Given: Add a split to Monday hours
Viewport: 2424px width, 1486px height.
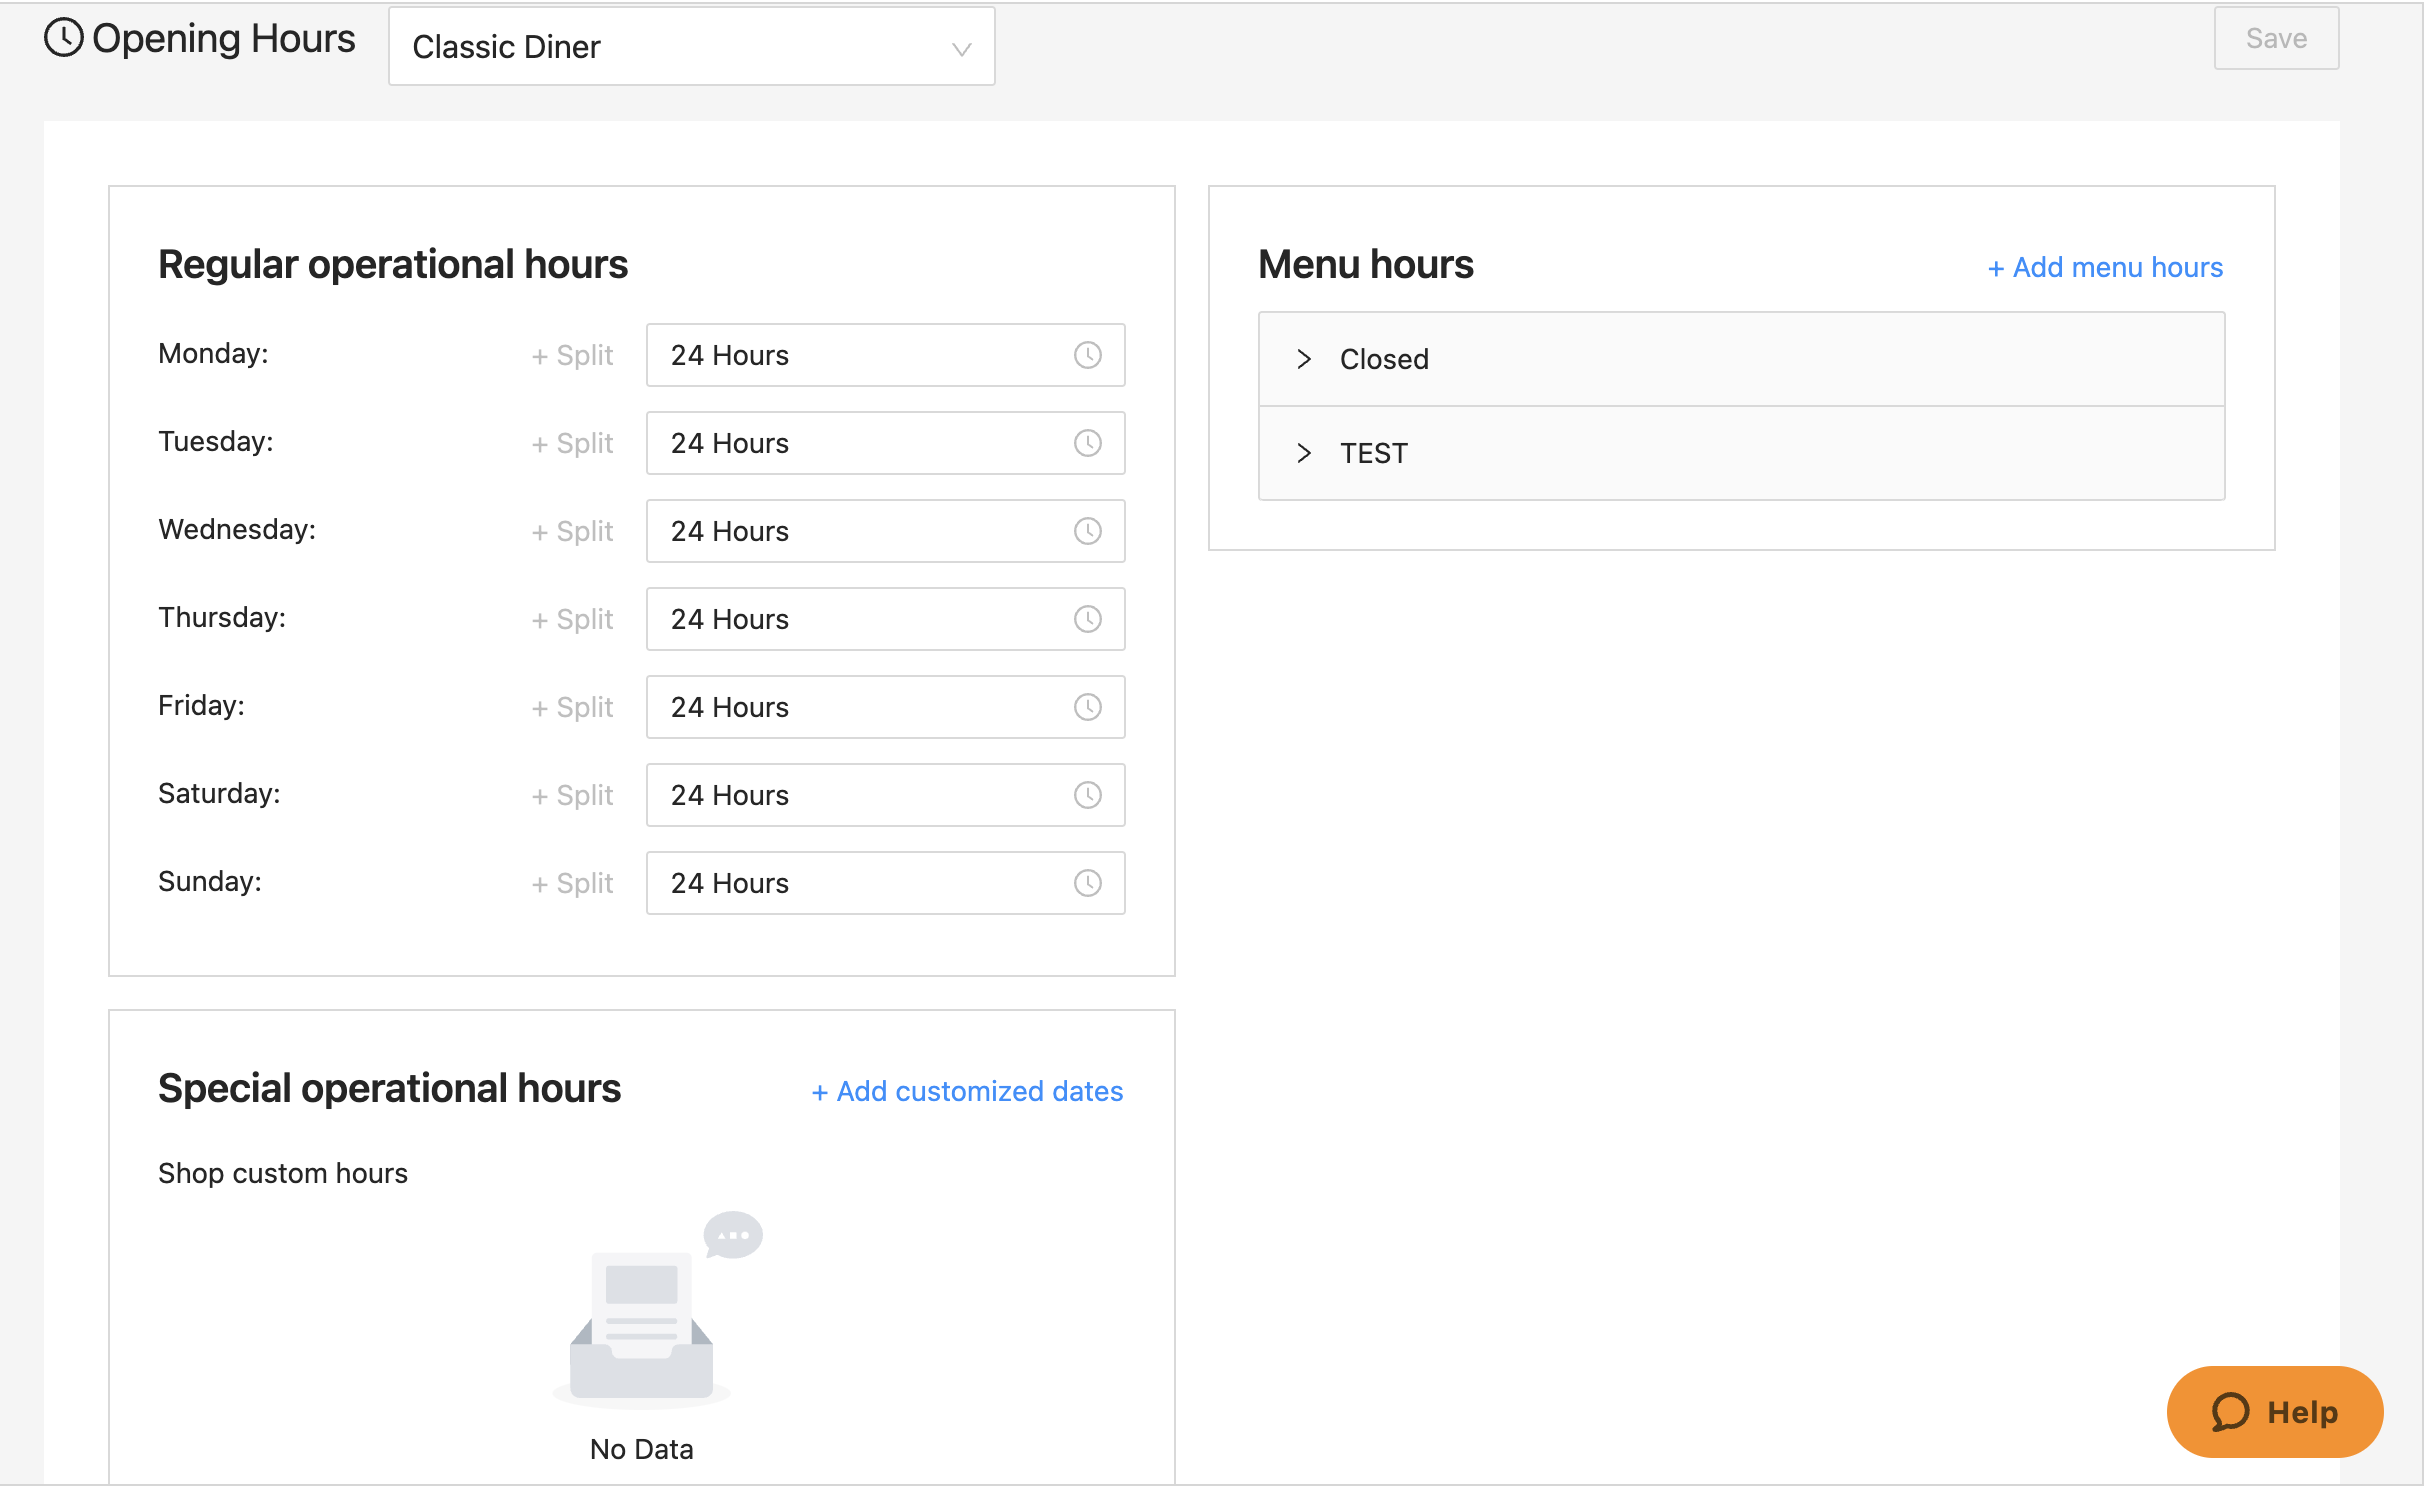Looking at the screenshot, I should coord(572,356).
